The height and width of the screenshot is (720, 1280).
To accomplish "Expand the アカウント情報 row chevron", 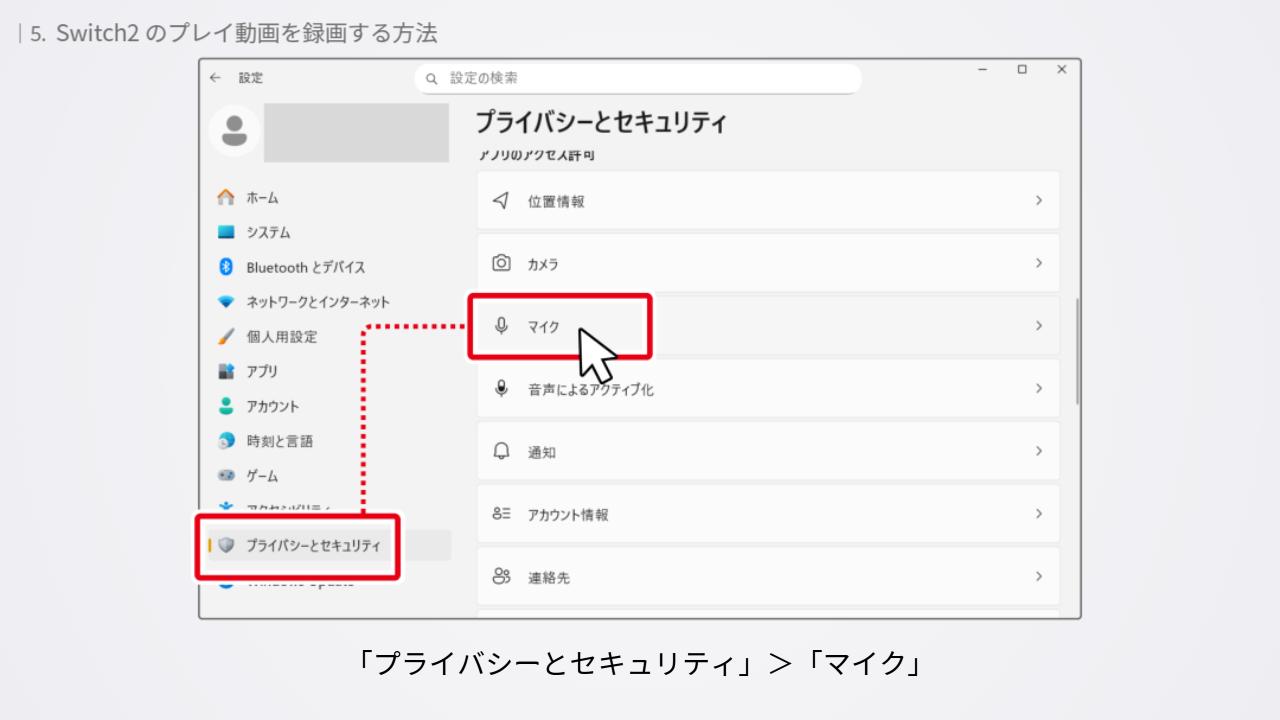I will click(x=1039, y=514).
